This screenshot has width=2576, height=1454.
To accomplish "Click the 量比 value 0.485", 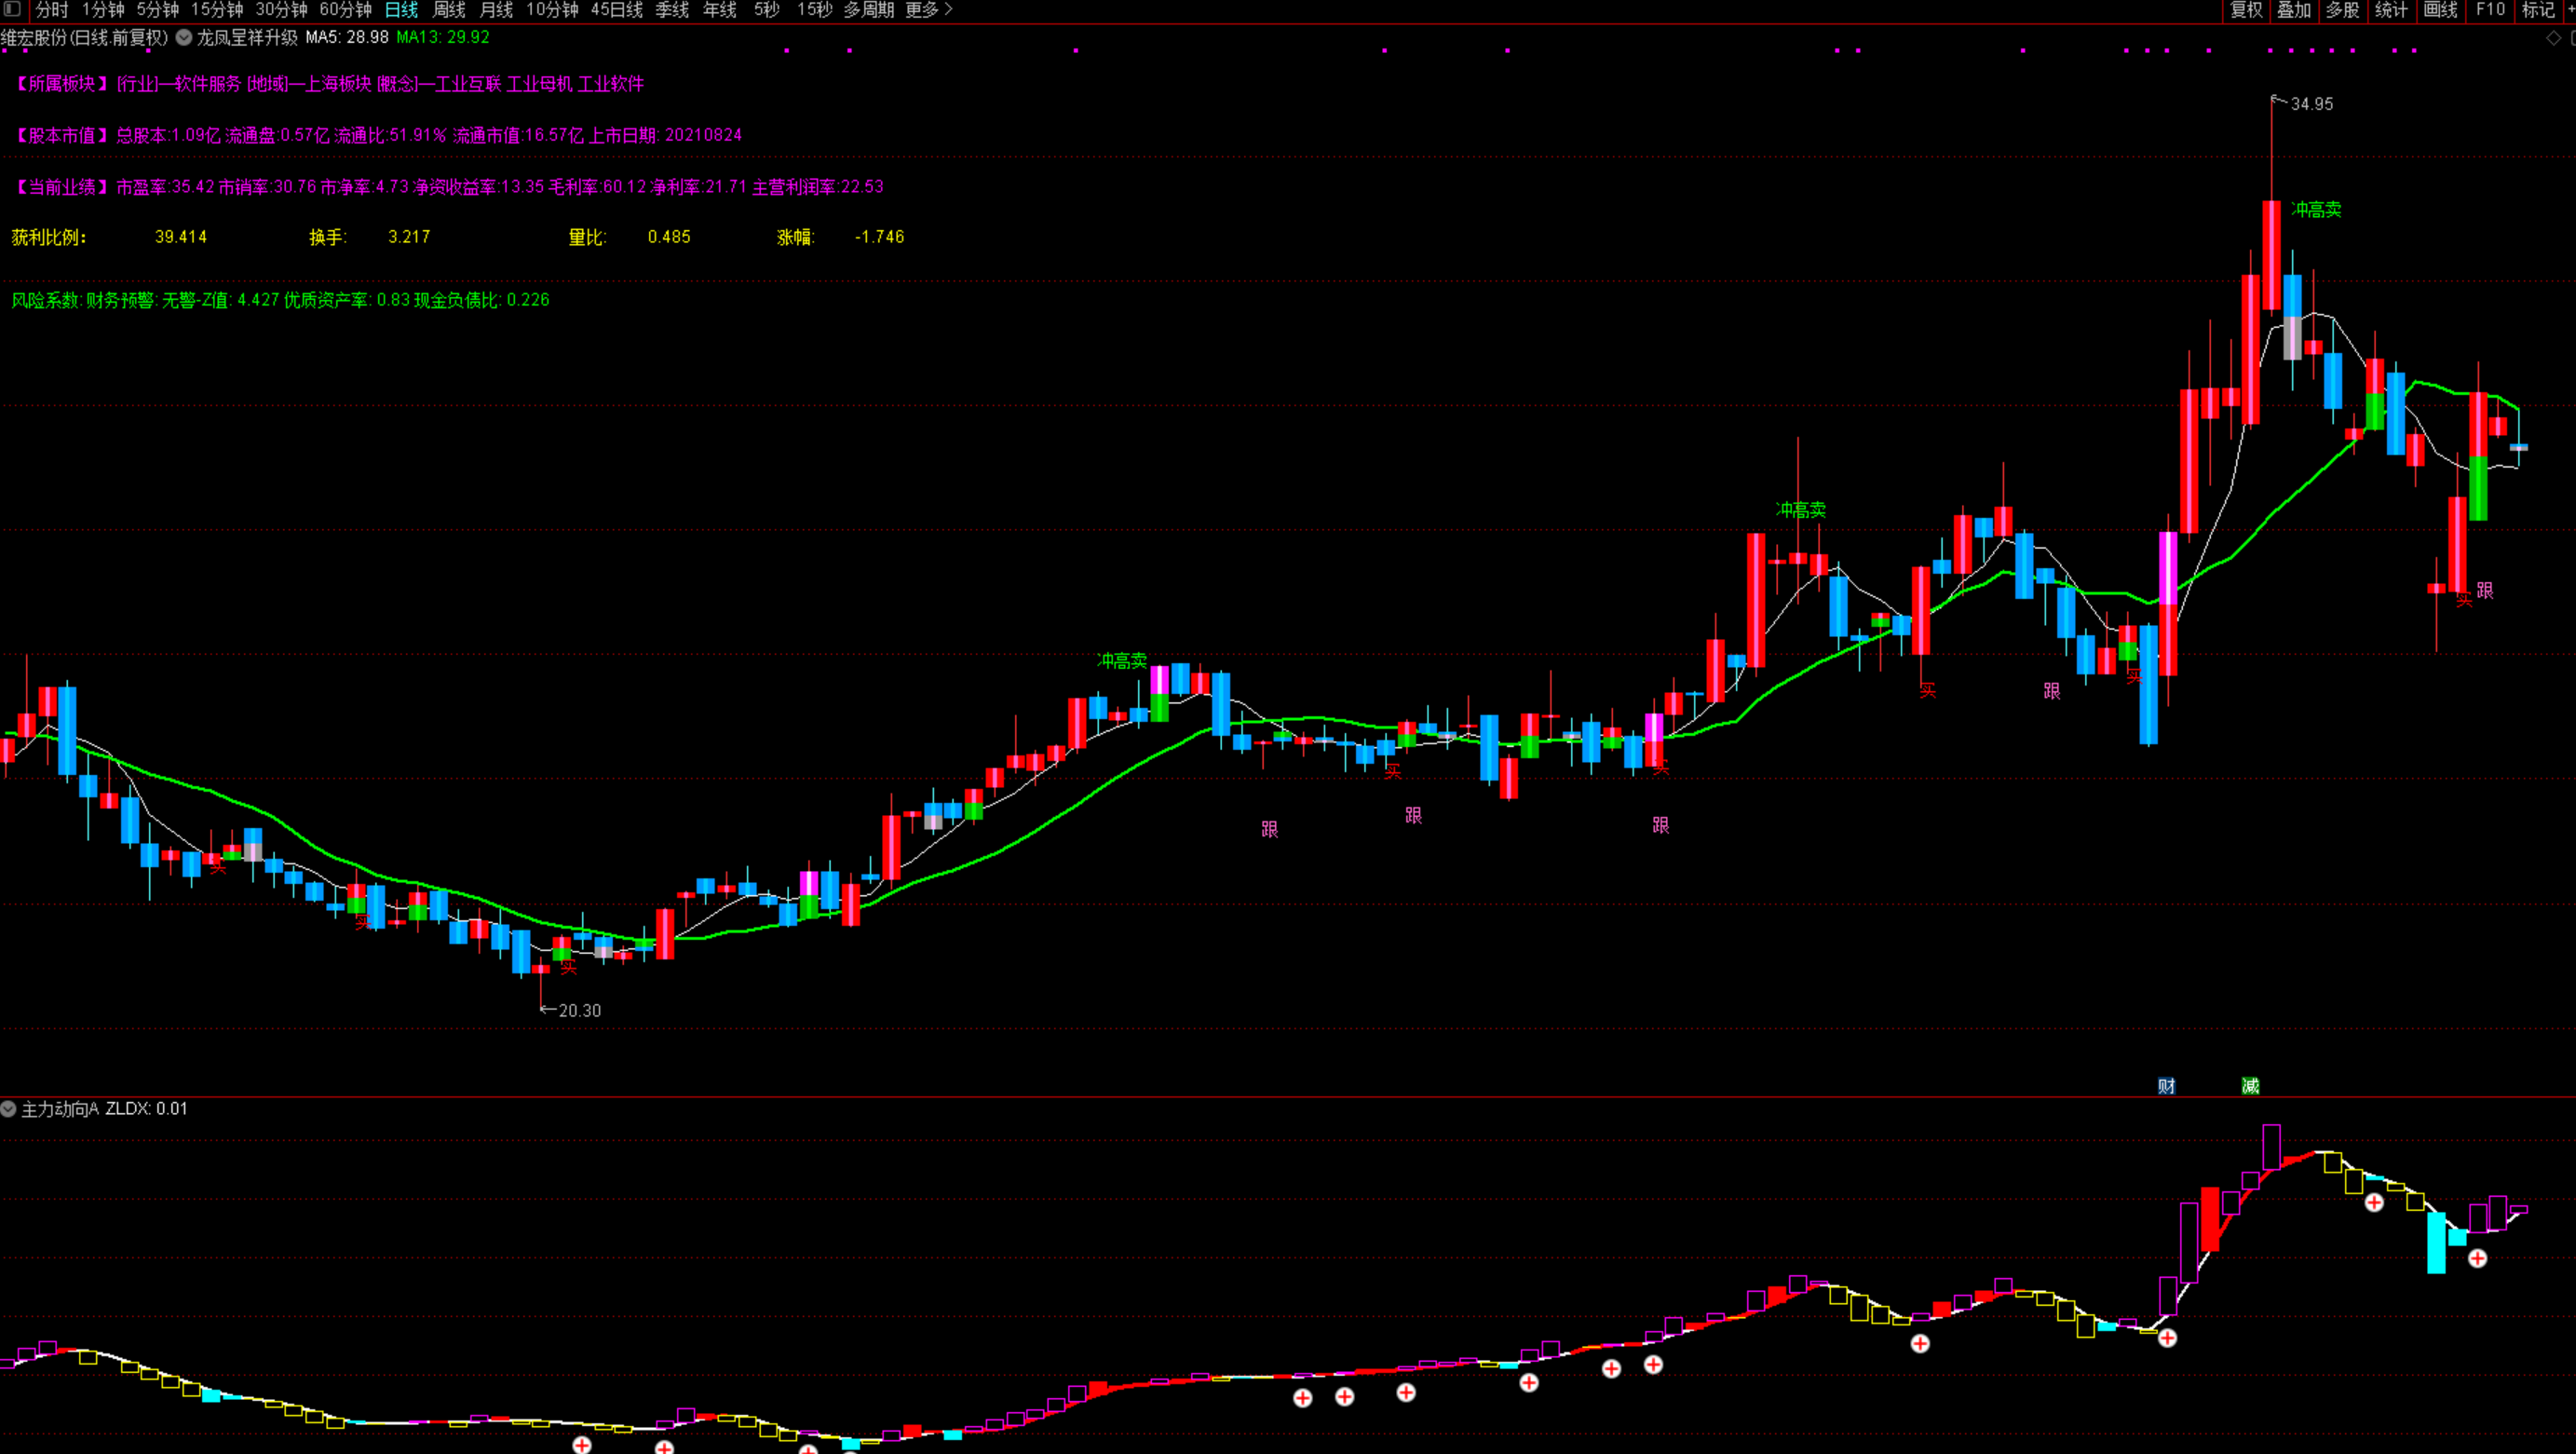I will tap(669, 237).
